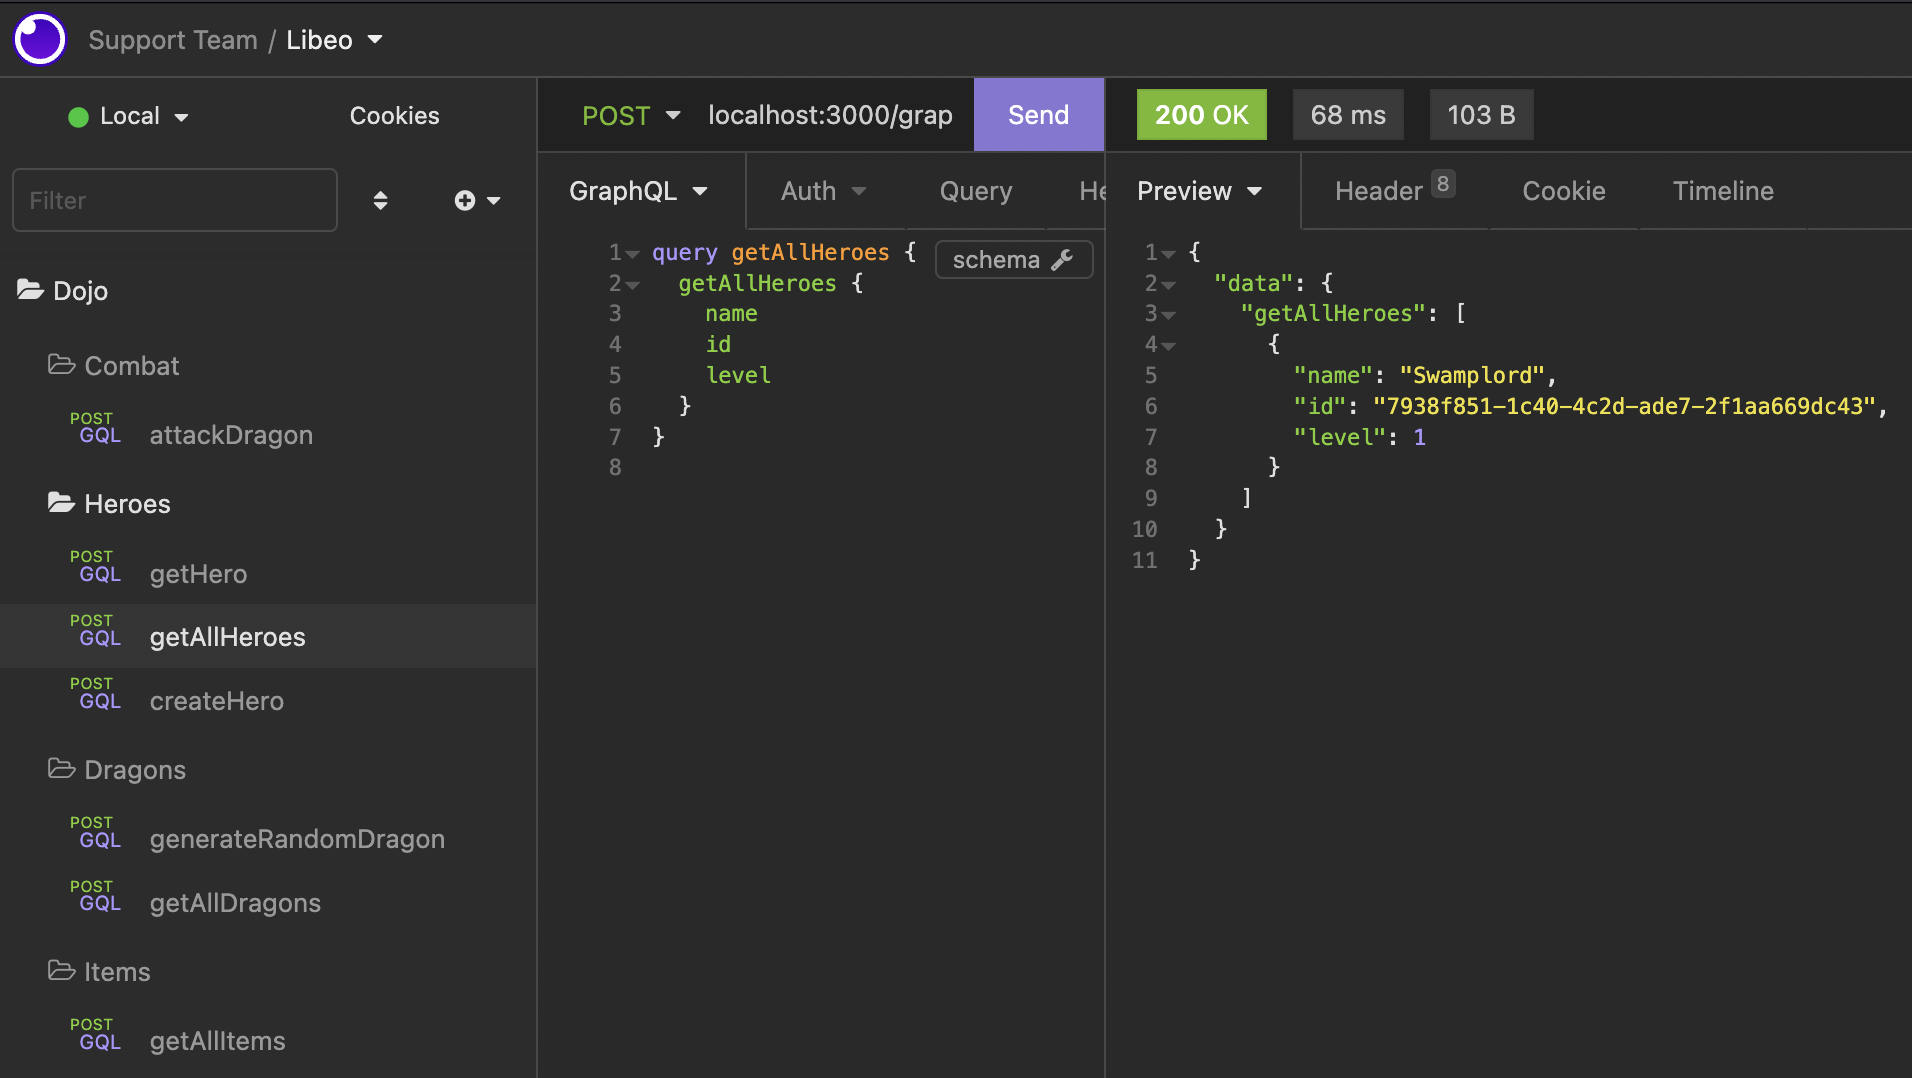
Task: Click the Combat folder icon
Action: pyautogui.click(x=61, y=365)
